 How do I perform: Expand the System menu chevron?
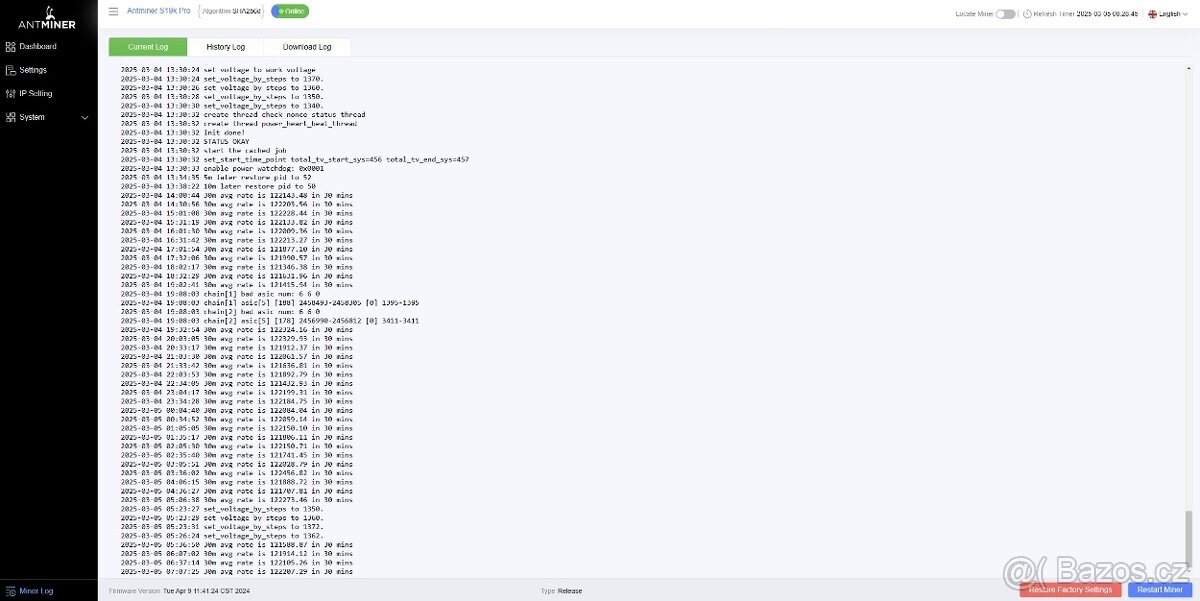click(x=85, y=117)
